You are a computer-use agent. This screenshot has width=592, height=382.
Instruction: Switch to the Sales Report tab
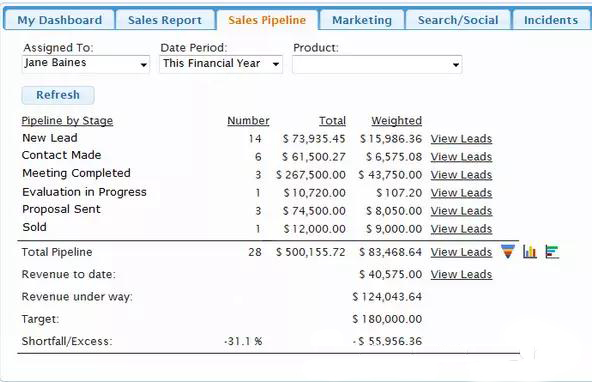(165, 20)
